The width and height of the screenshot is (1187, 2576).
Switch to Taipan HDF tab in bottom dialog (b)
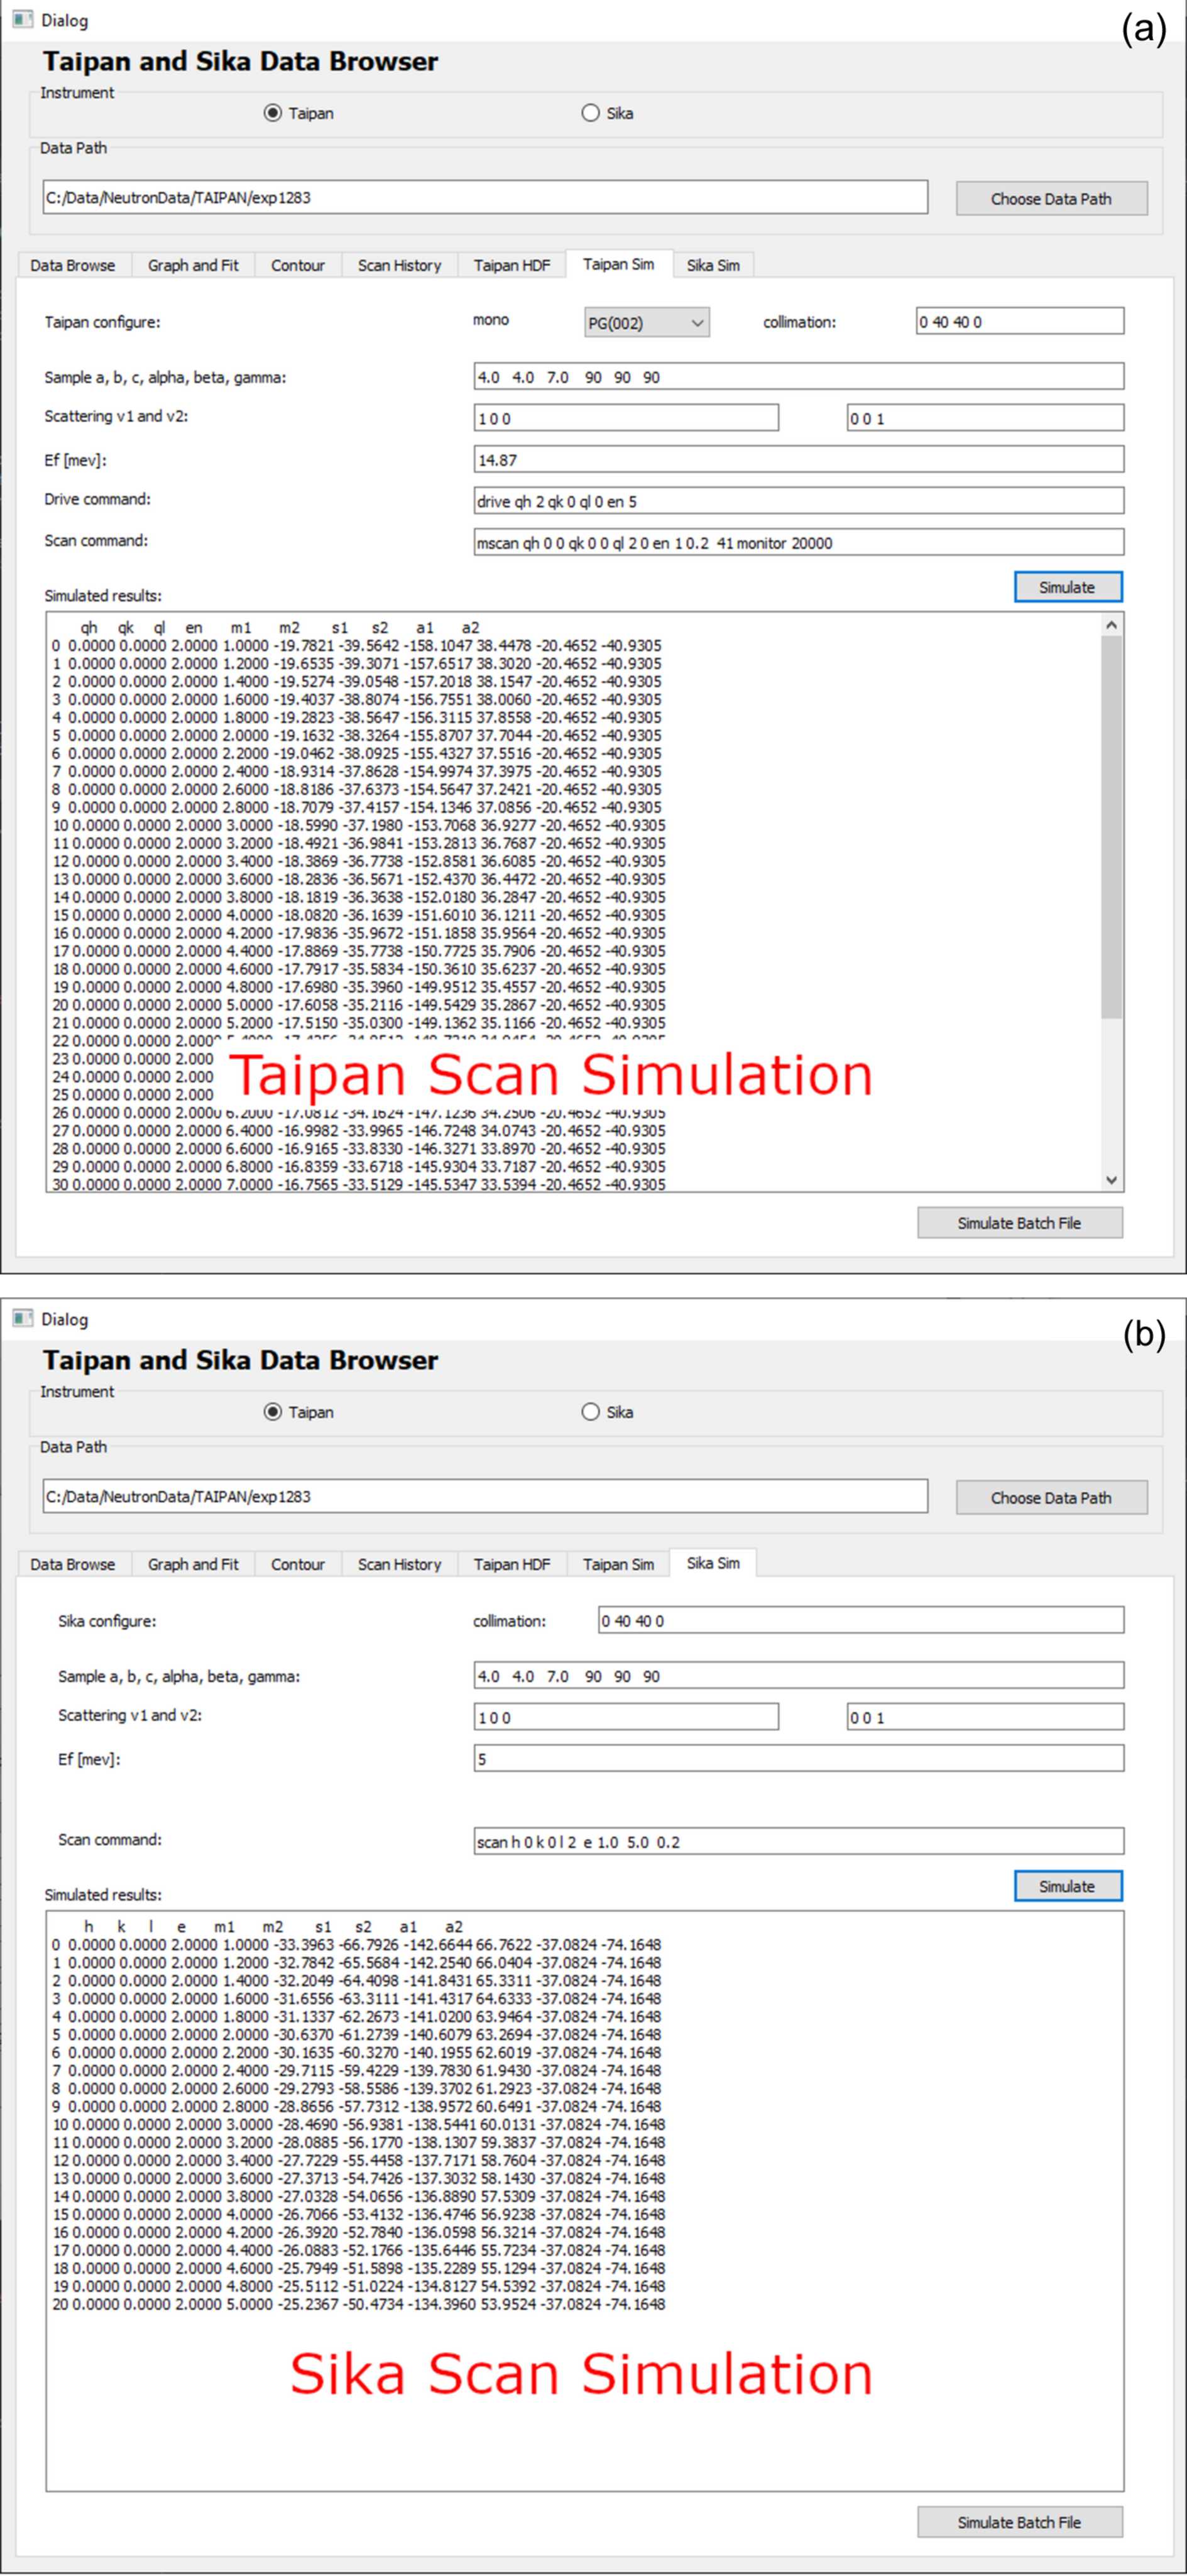pos(512,1564)
